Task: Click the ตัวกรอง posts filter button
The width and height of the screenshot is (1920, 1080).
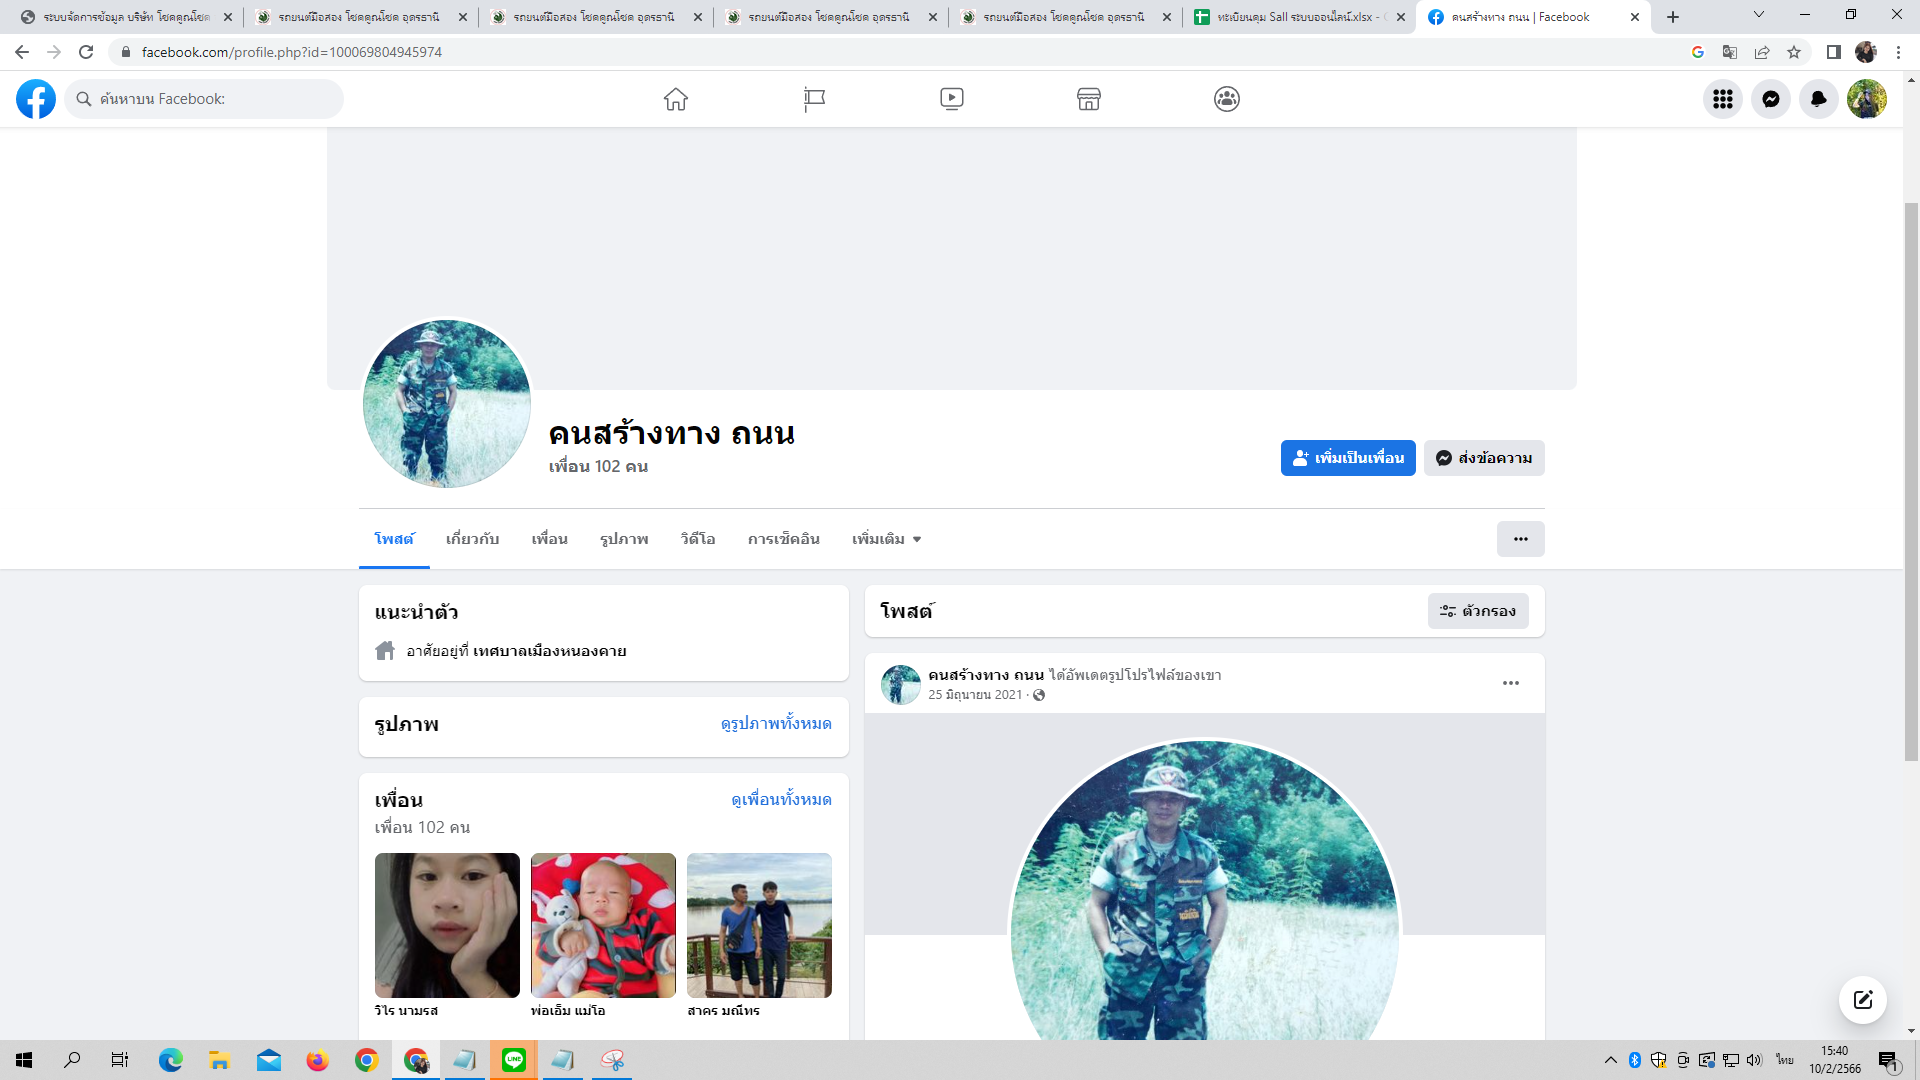Action: (x=1477, y=611)
